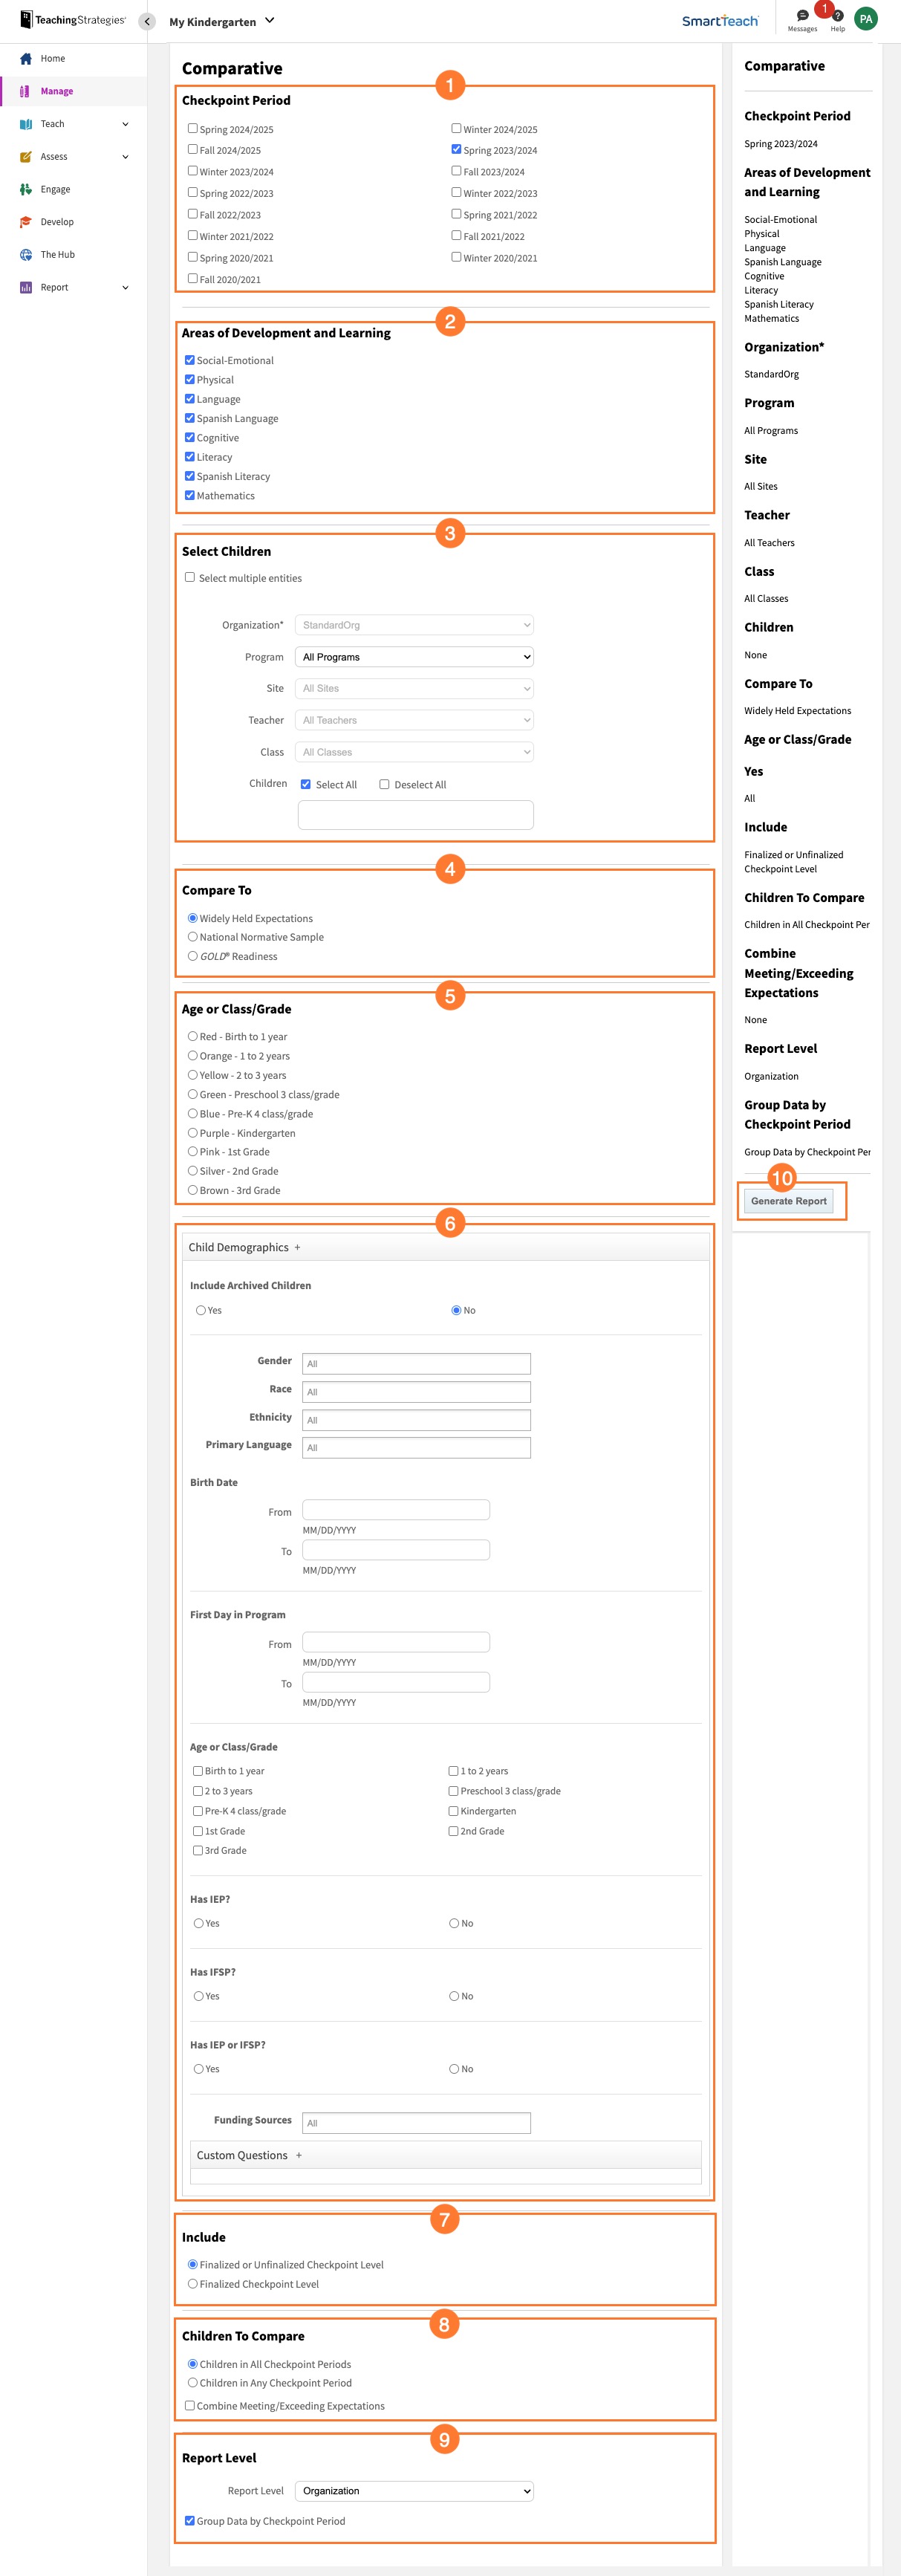Click the Home icon in sidebar

tap(26, 59)
